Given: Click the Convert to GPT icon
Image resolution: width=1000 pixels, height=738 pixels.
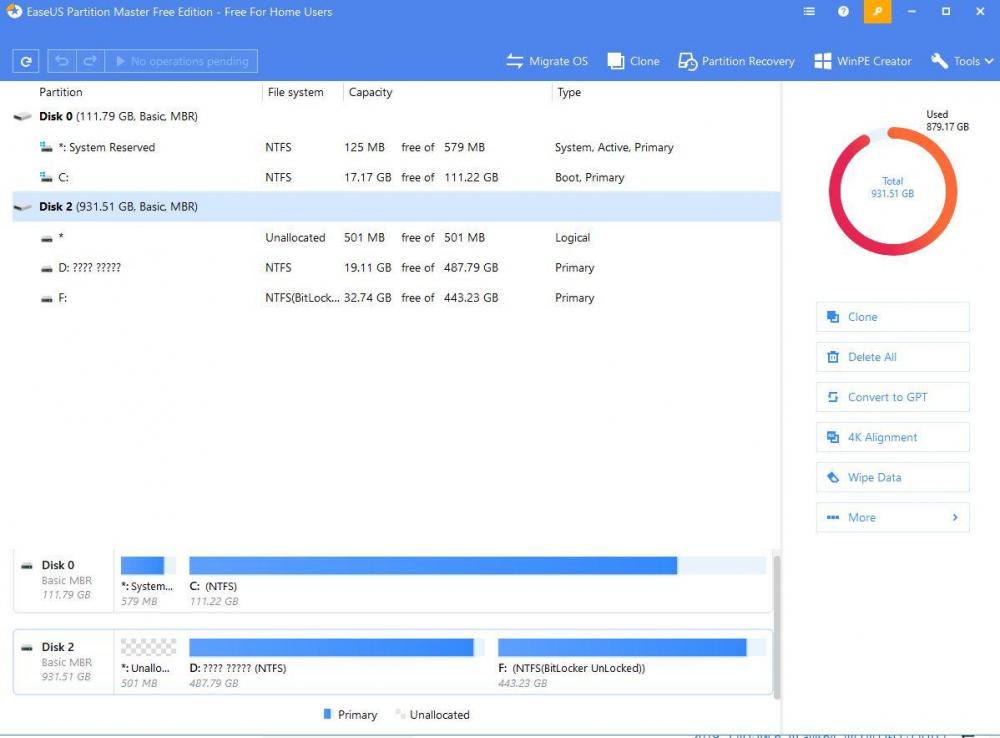Looking at the screenshot, I should [x=833, y=397].
